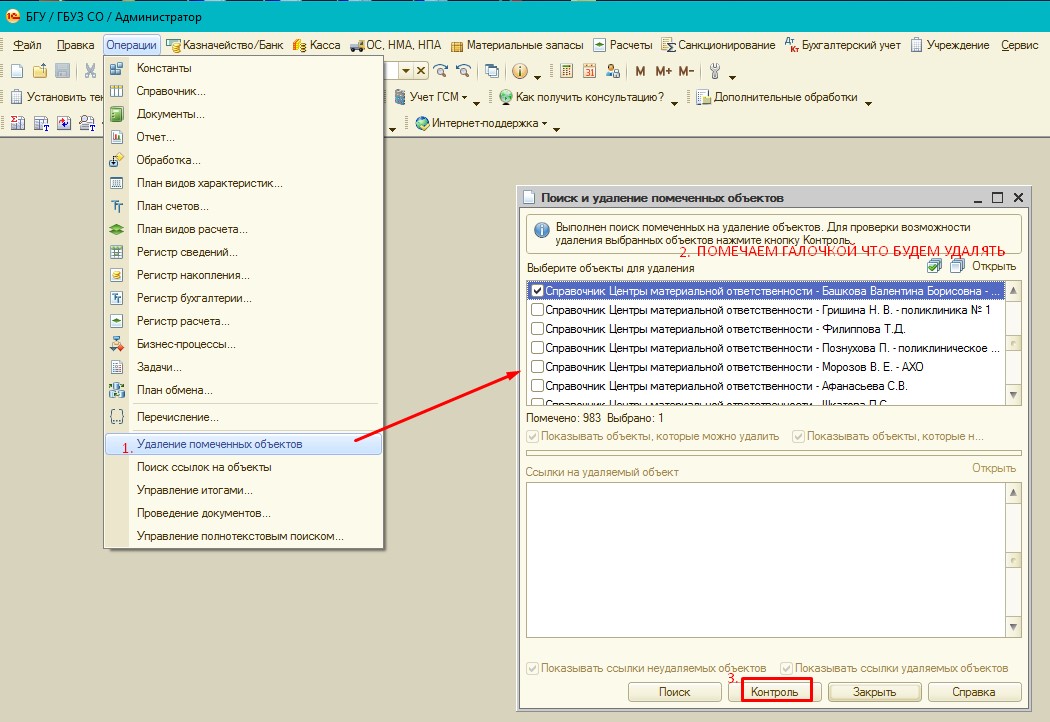Click the yellow Open folder toolbar icon

(39, 71)
